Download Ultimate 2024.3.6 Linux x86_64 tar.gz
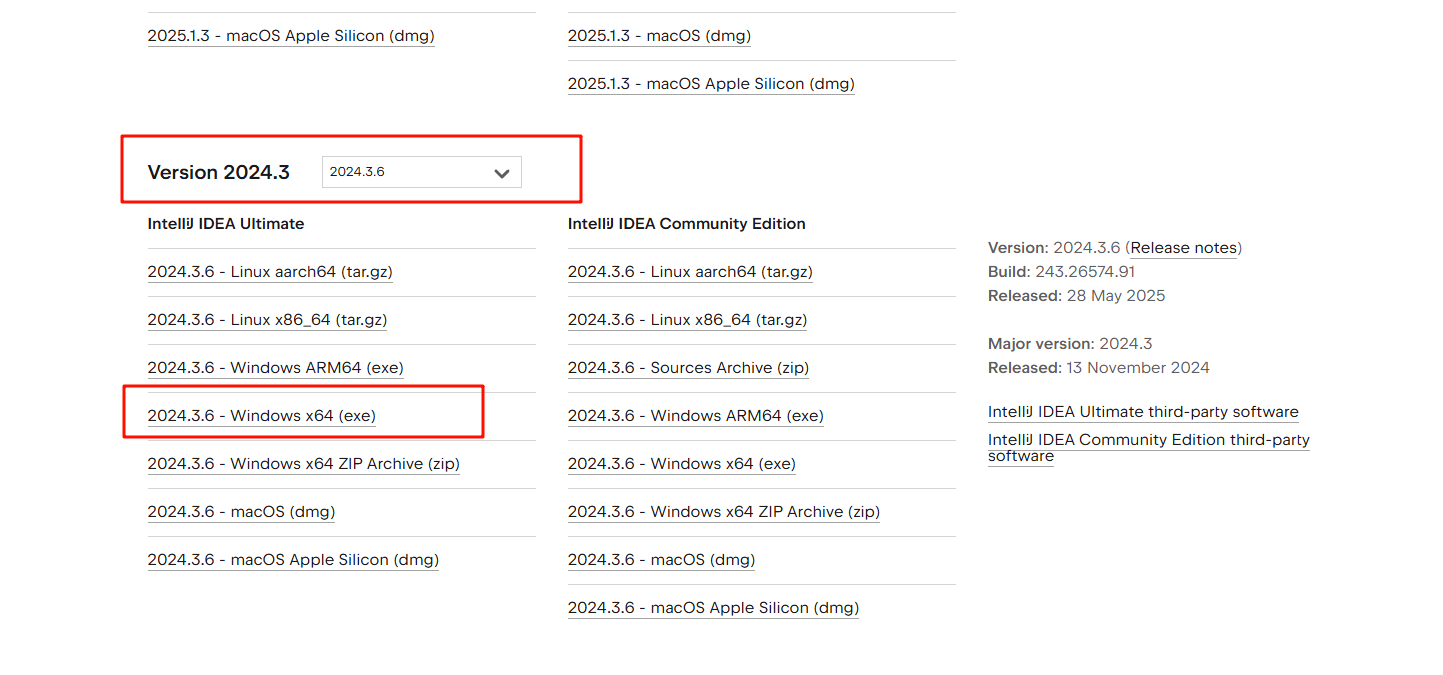 267,320
